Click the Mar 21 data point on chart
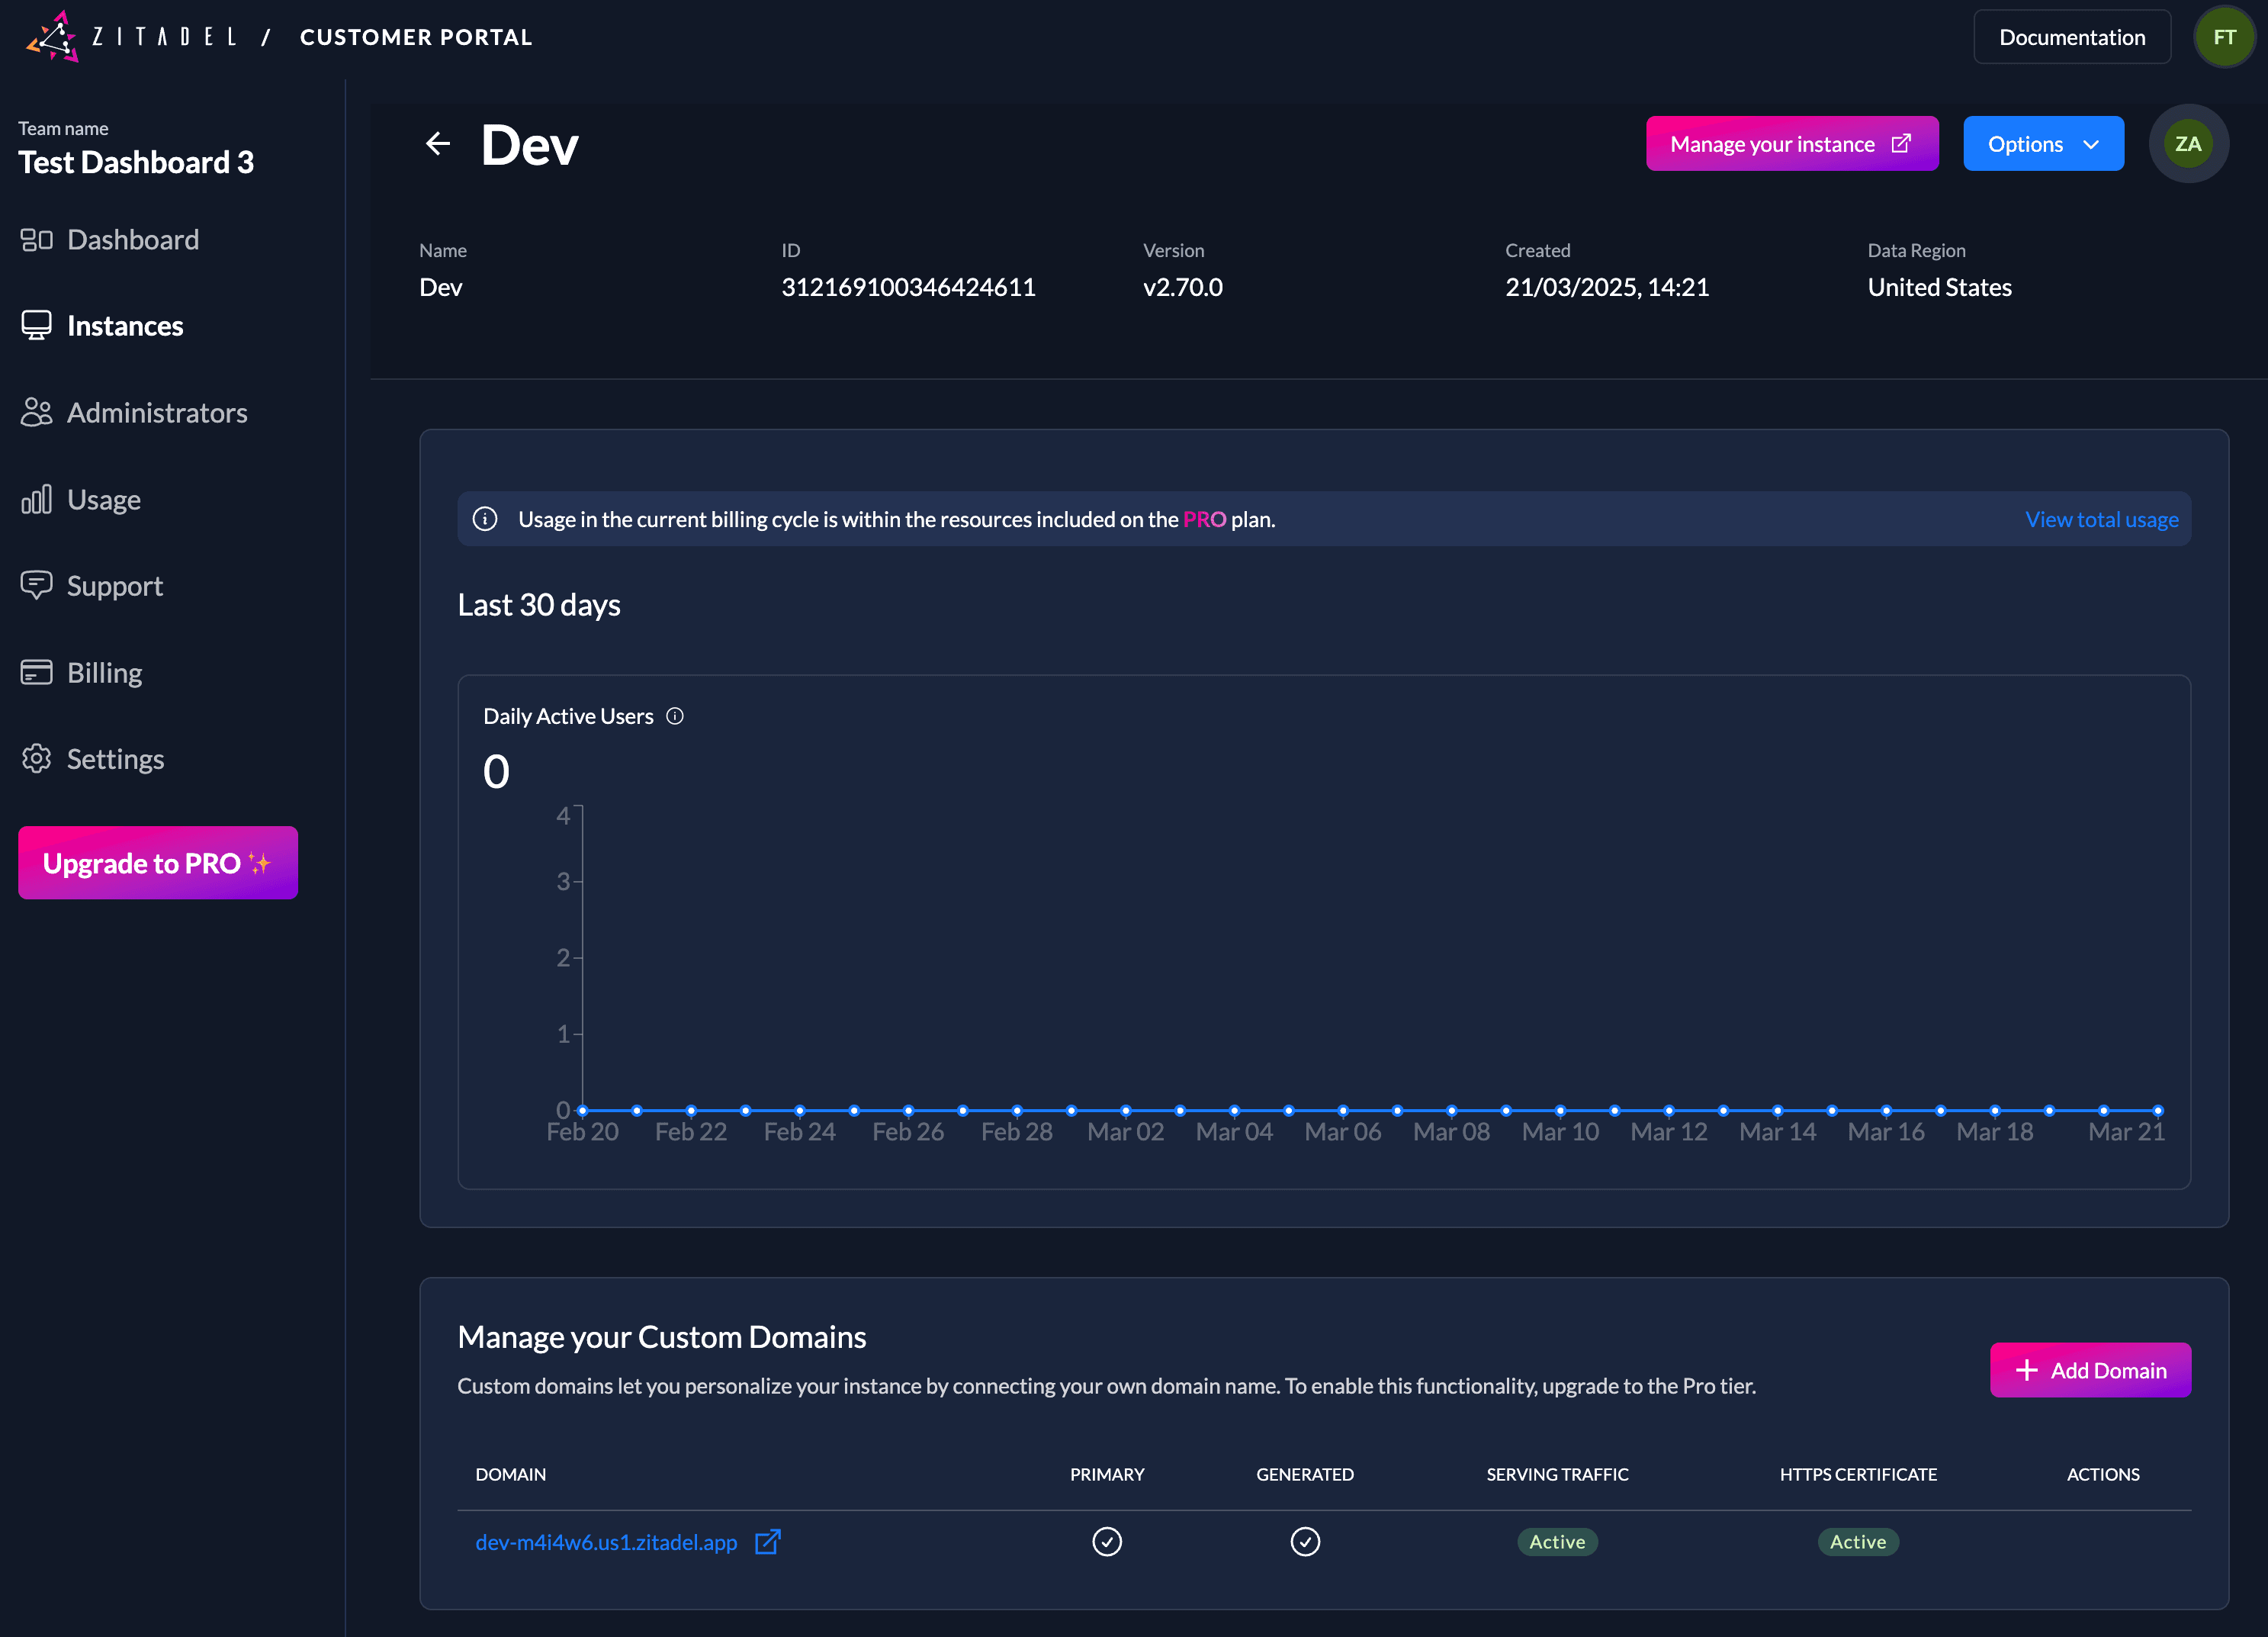2268x1637 pixels. coord(2157,1110)
